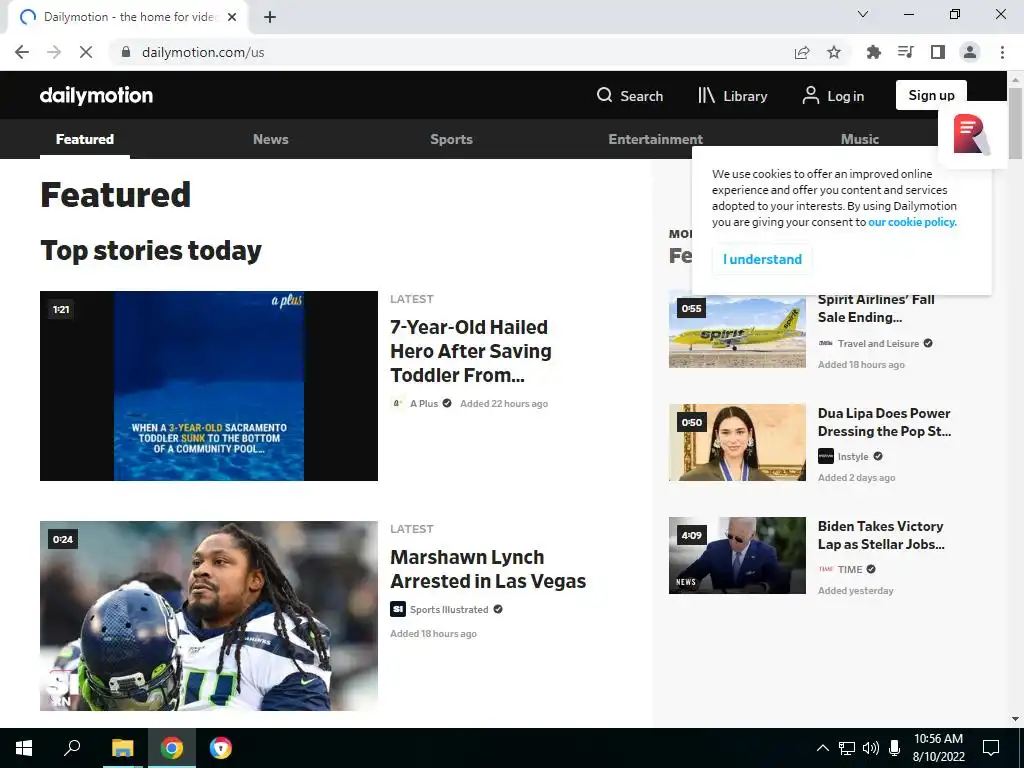
Task: Open the Extensions puzzle icon
Action: click(x=873, y=52)
